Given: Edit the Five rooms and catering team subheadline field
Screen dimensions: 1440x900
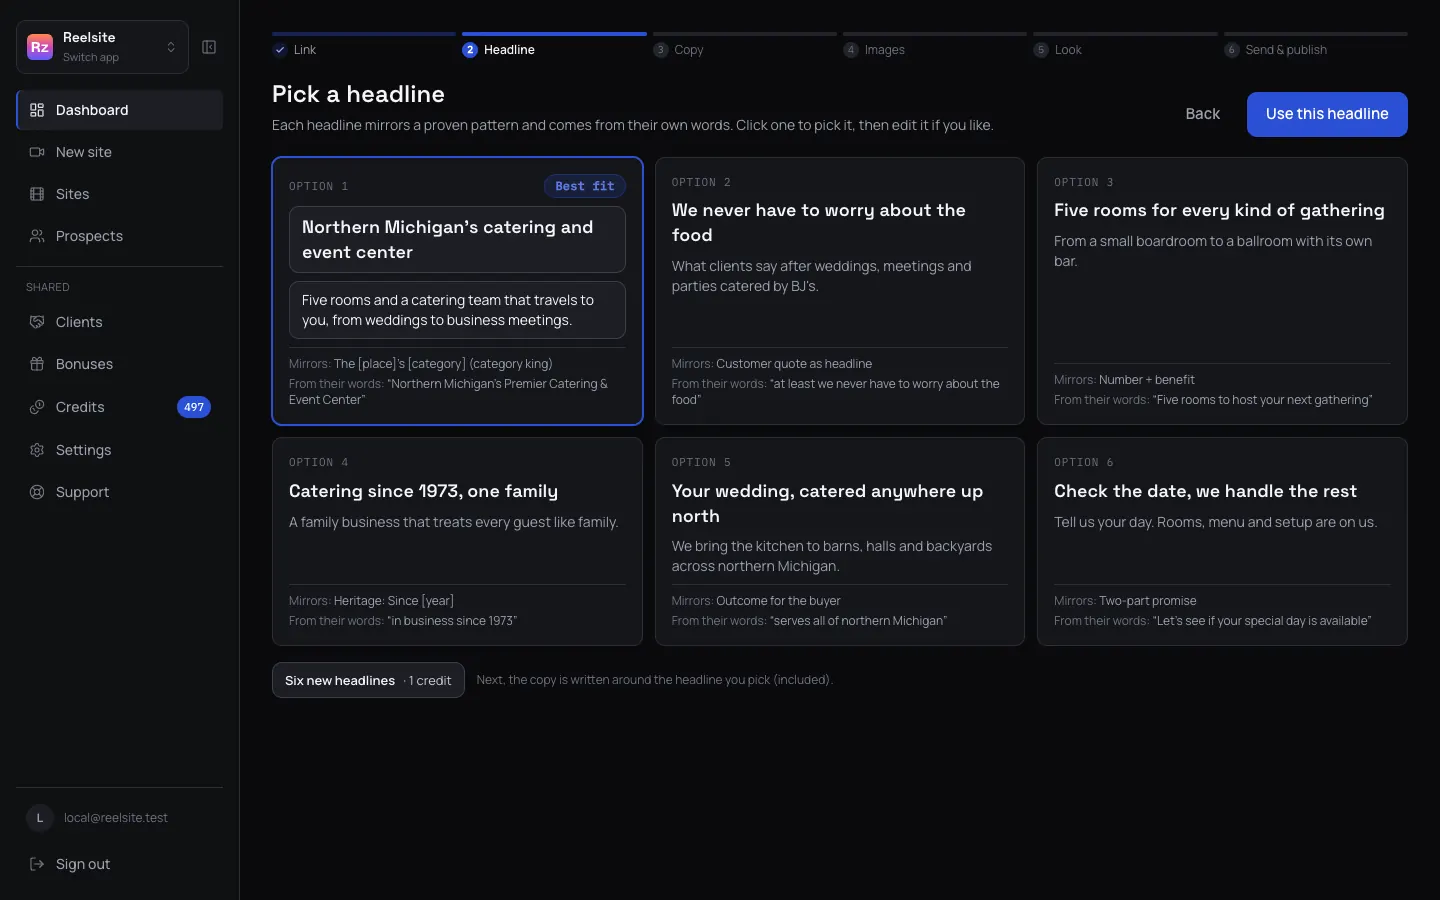Looking at the screenshot, I should coord(457,310).
